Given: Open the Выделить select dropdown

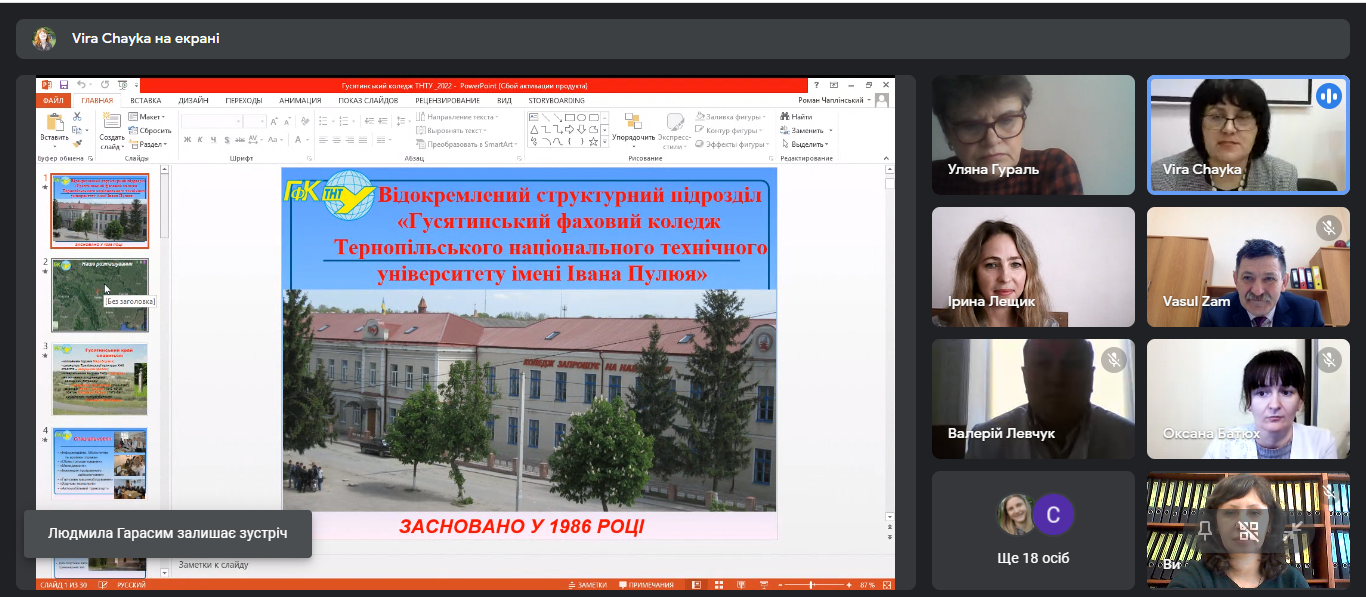Looking at the screenshot, I should tap(804, 144).
